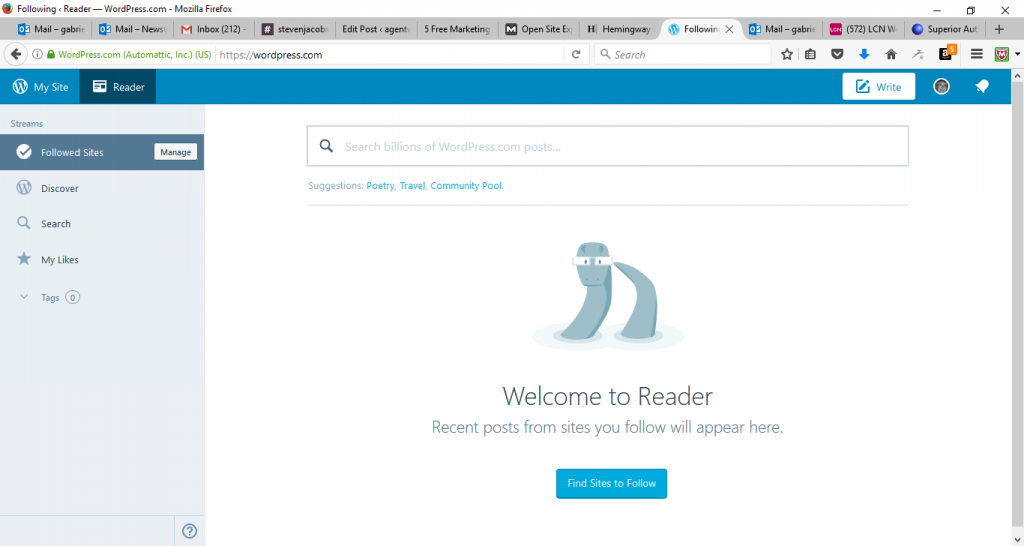Follow the Poetry suggestion link
This screenshot has width=1024, height=546.
(380, 185)
